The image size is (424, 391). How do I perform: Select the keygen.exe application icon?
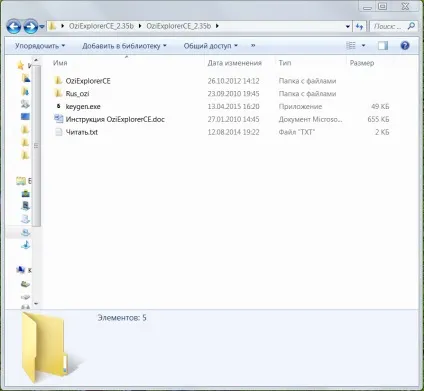click(59, 106)
